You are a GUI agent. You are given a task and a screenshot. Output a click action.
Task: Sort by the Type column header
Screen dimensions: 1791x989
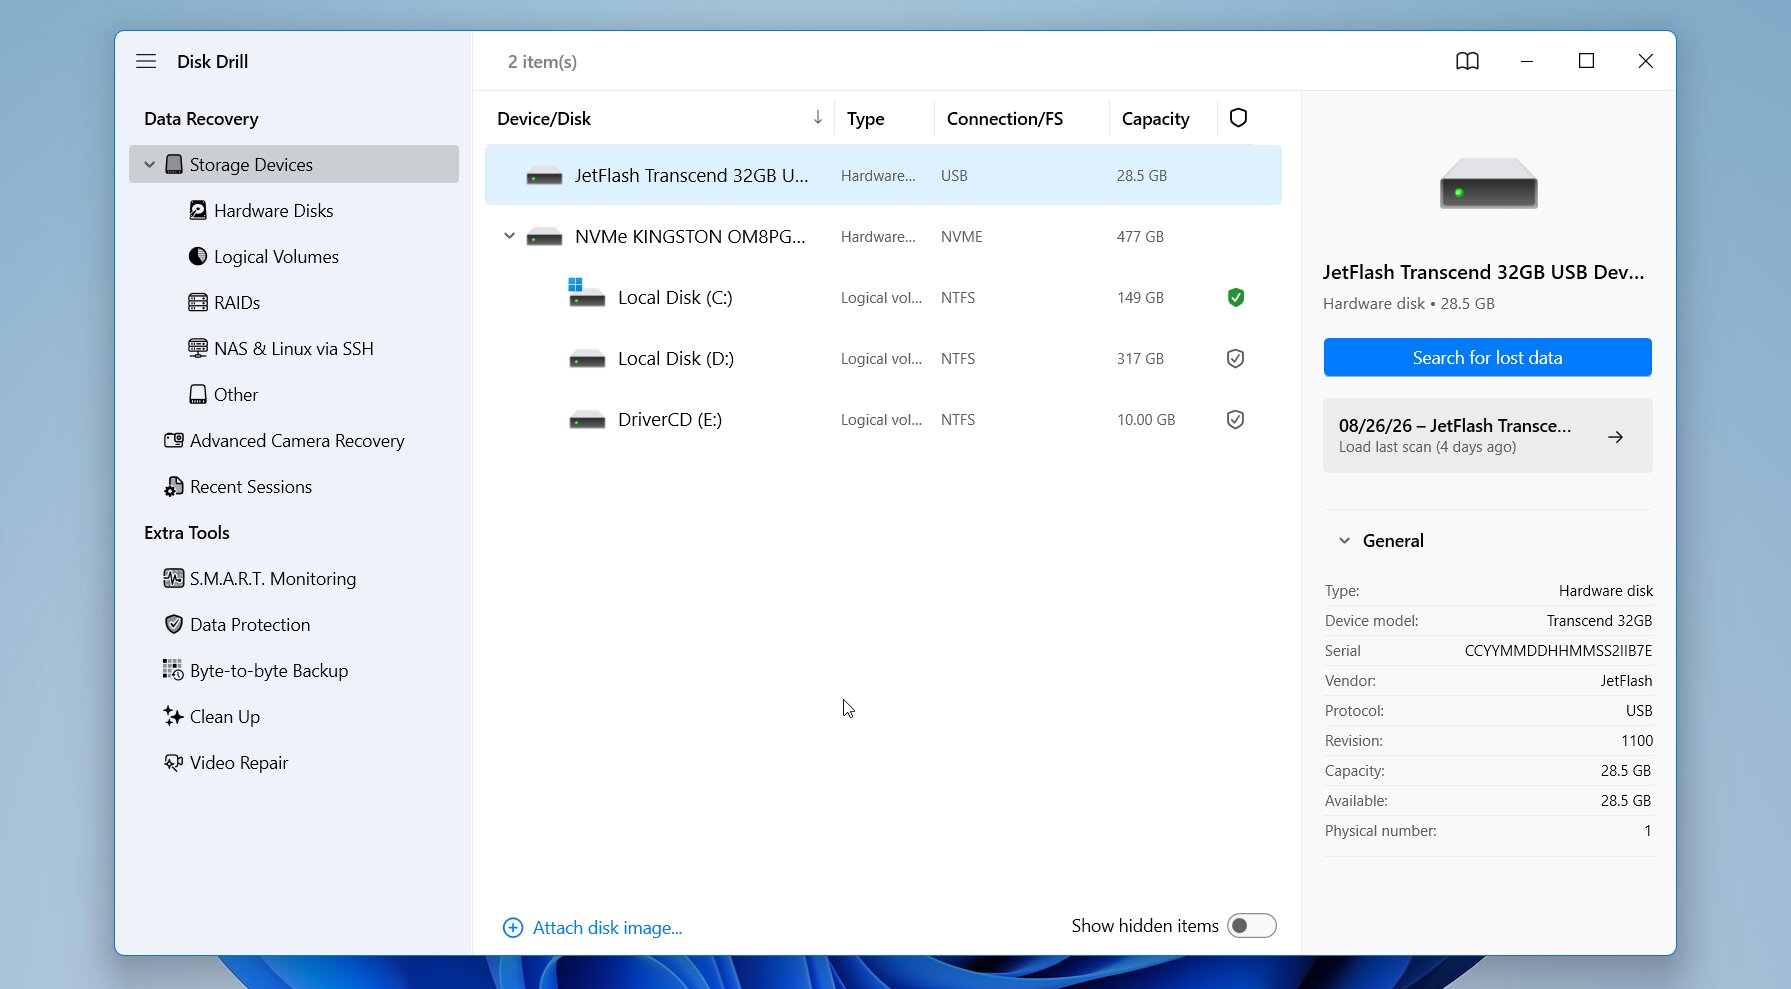click(865, 118)
